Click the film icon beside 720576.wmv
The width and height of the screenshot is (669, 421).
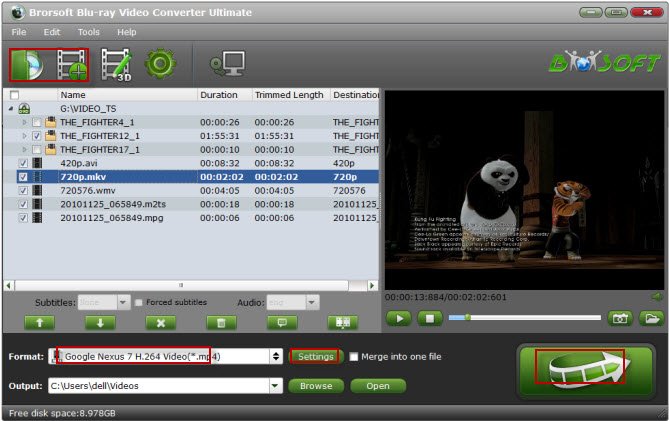[x=38, y=190]
